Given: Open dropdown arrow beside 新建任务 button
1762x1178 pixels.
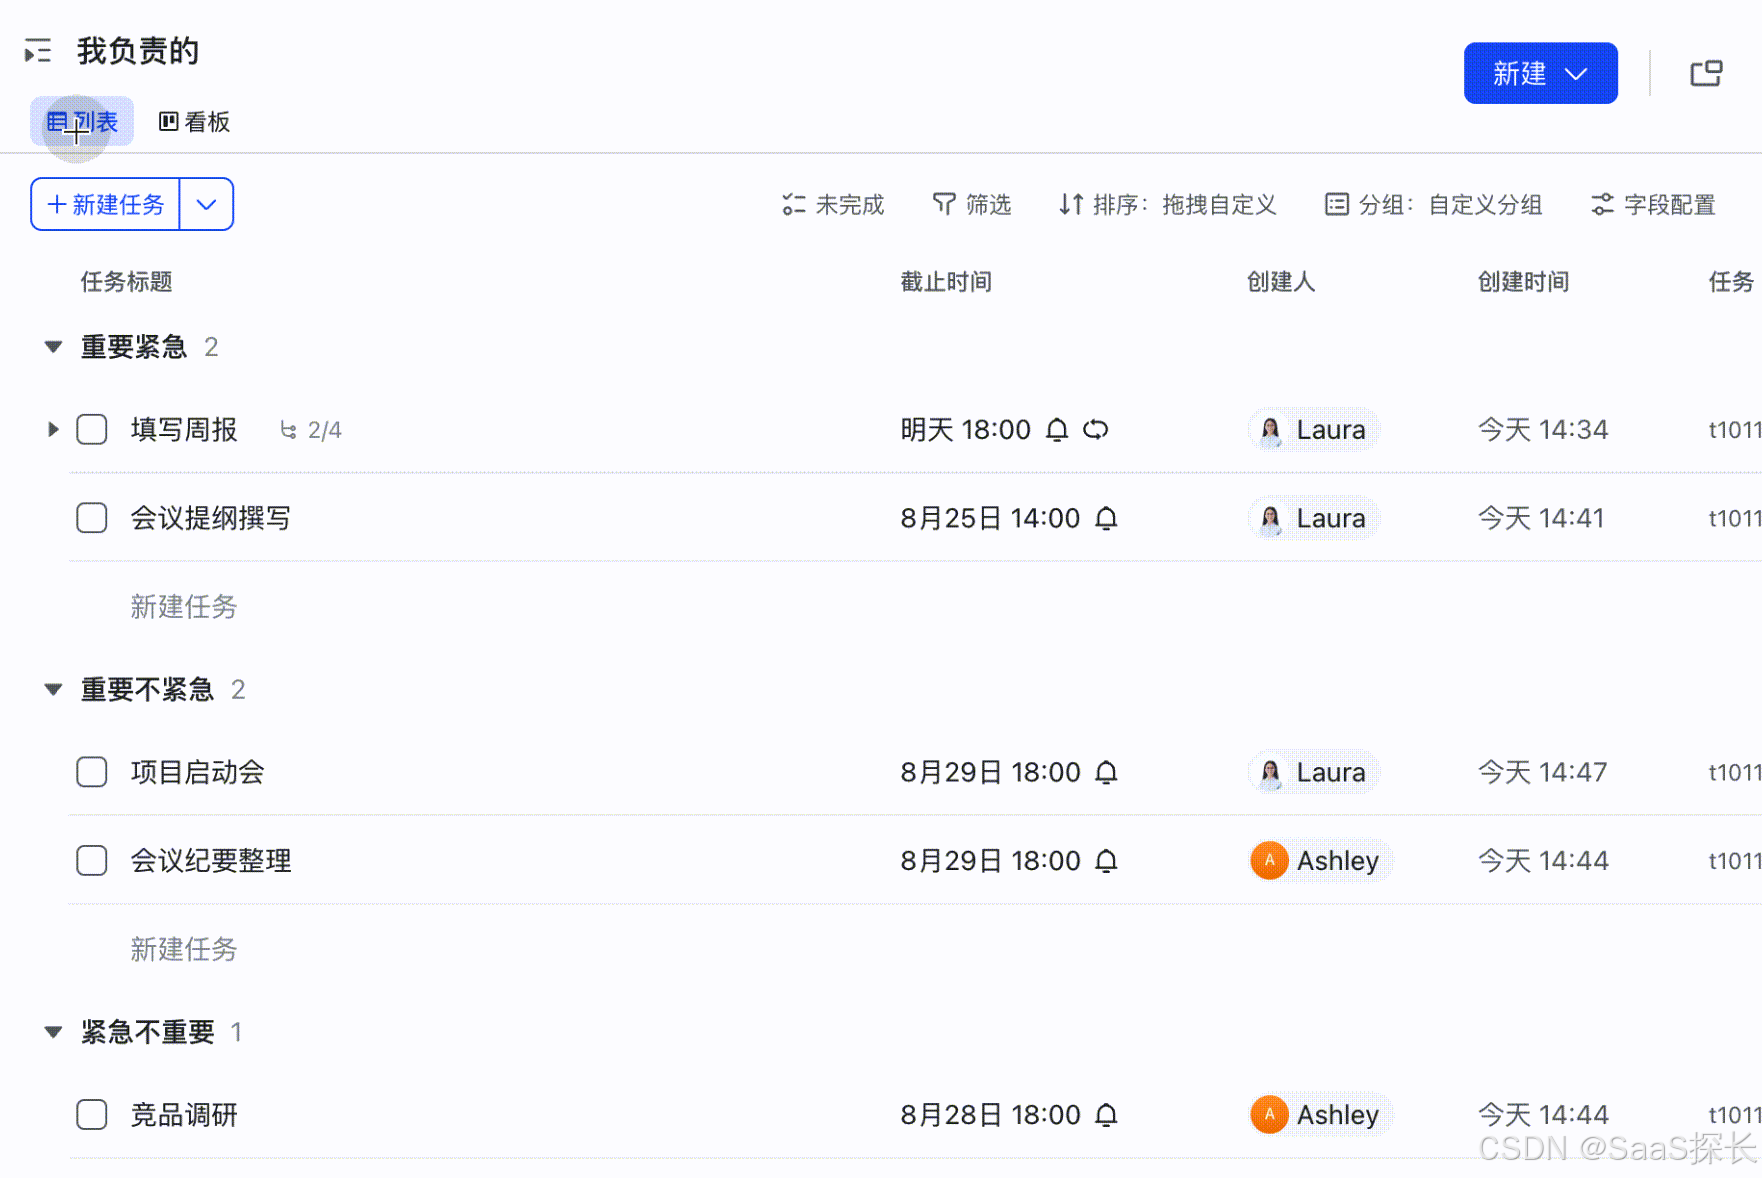Looking at the screenshot, I should click(207, 204).
